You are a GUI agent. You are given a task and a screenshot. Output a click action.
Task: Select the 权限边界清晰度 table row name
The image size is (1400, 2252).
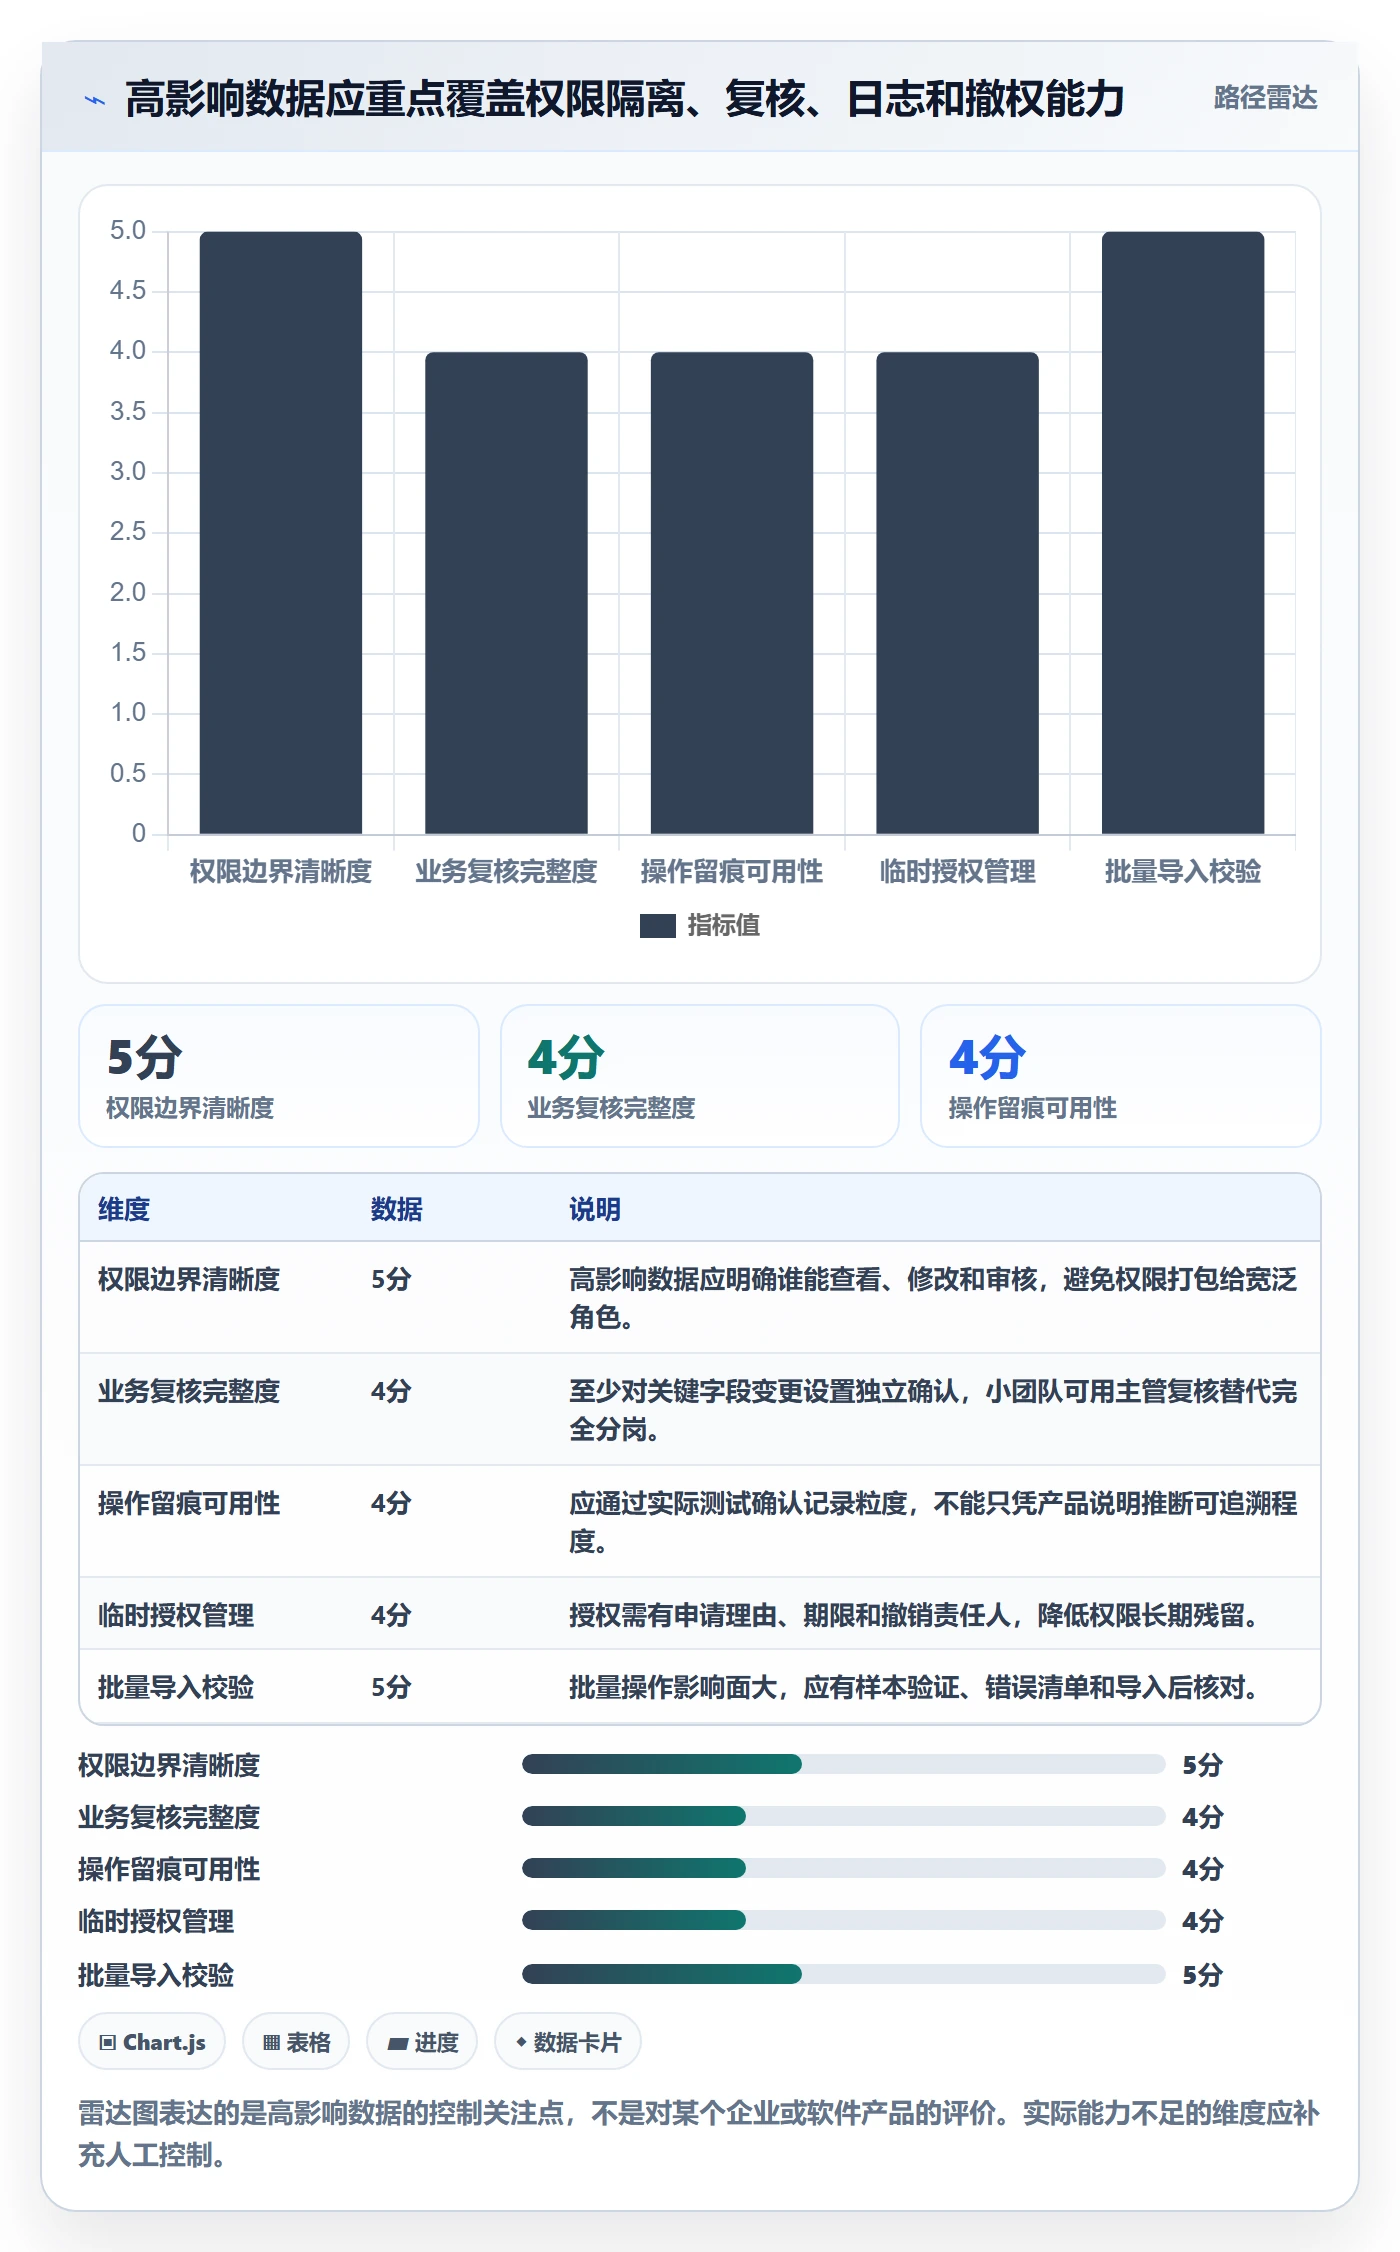189,1279
